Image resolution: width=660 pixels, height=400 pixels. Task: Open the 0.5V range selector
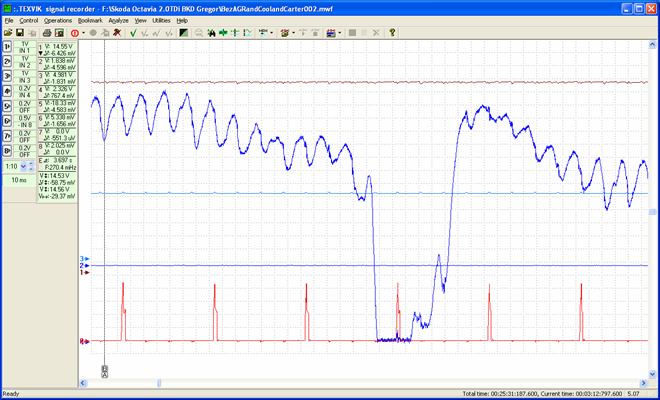[x=25, y=118]
